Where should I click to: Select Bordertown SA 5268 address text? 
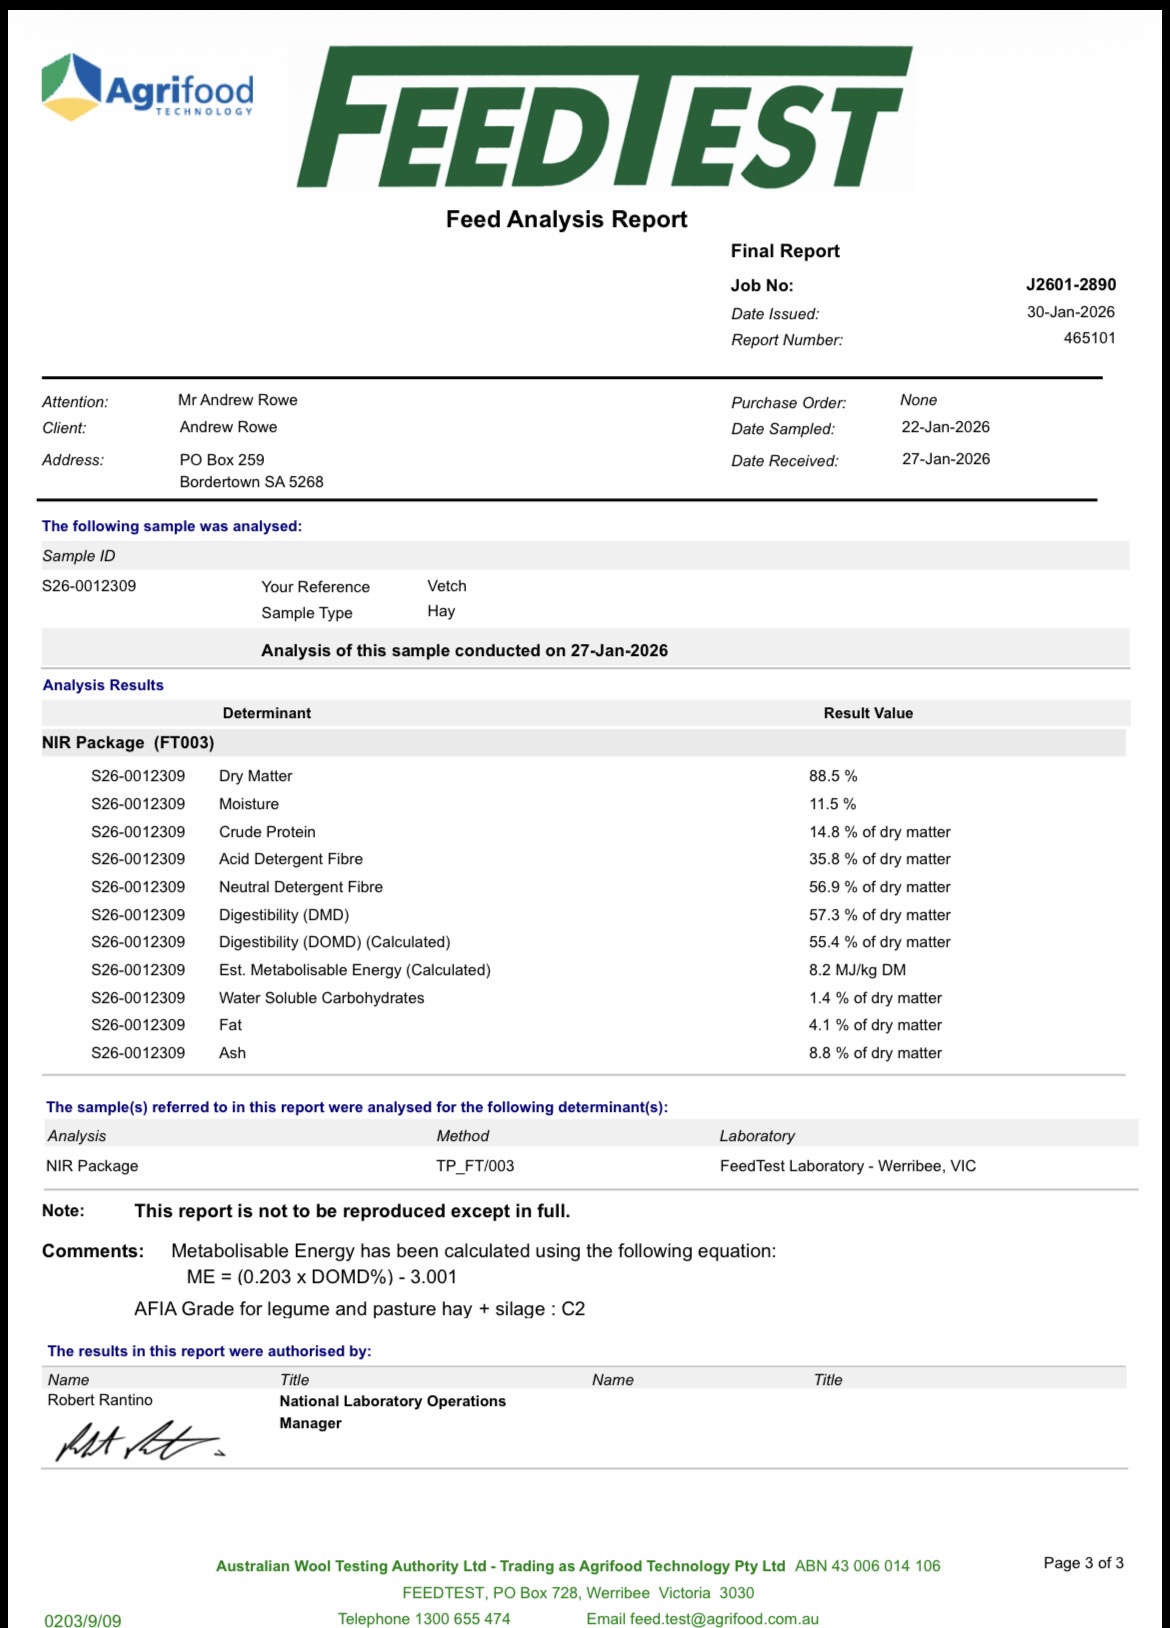click(x=251, y=482)
